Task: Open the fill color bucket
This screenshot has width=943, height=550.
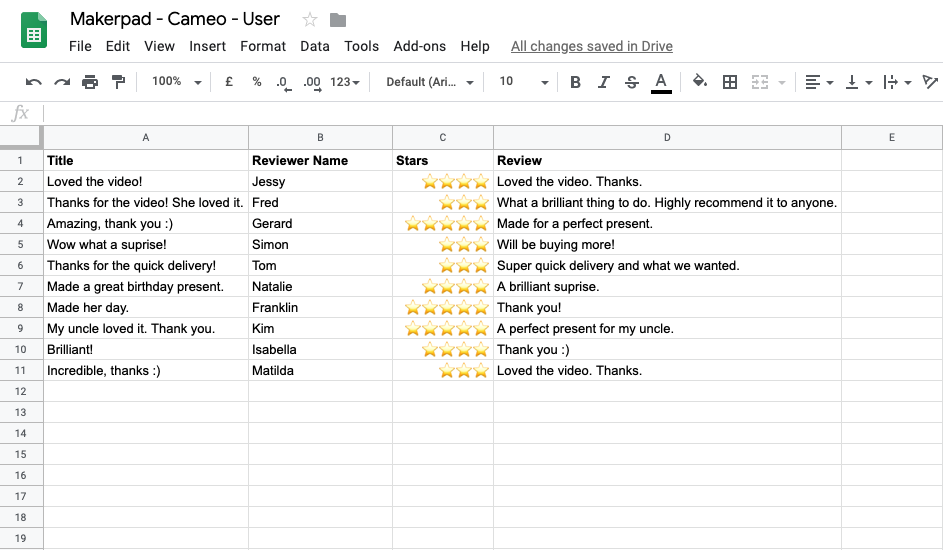Action: coord(699,81)
